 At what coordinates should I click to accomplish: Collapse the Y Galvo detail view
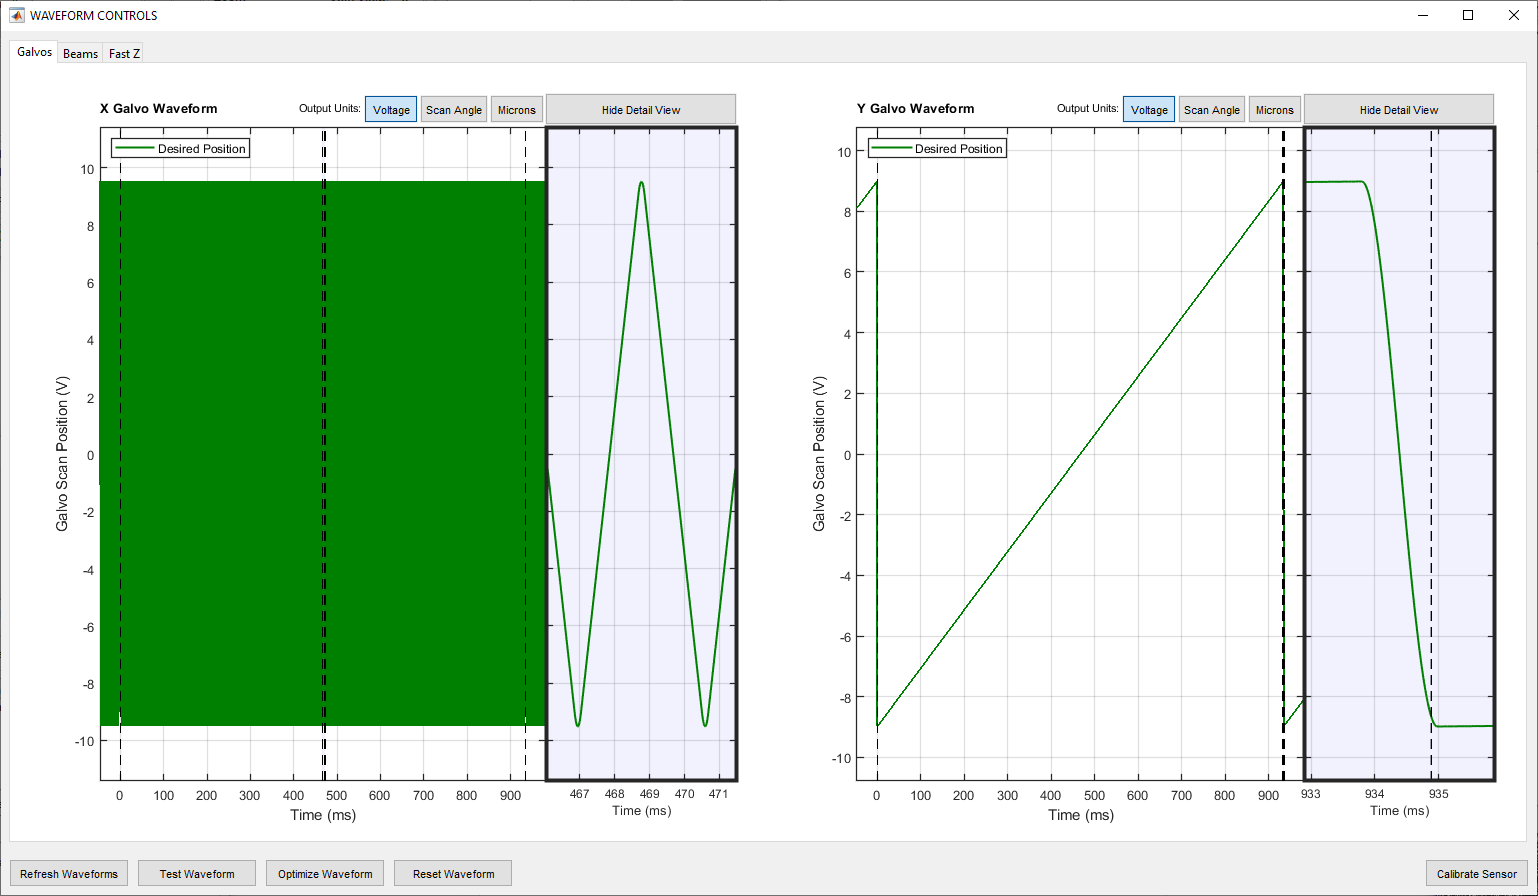tap(1398, 110)
